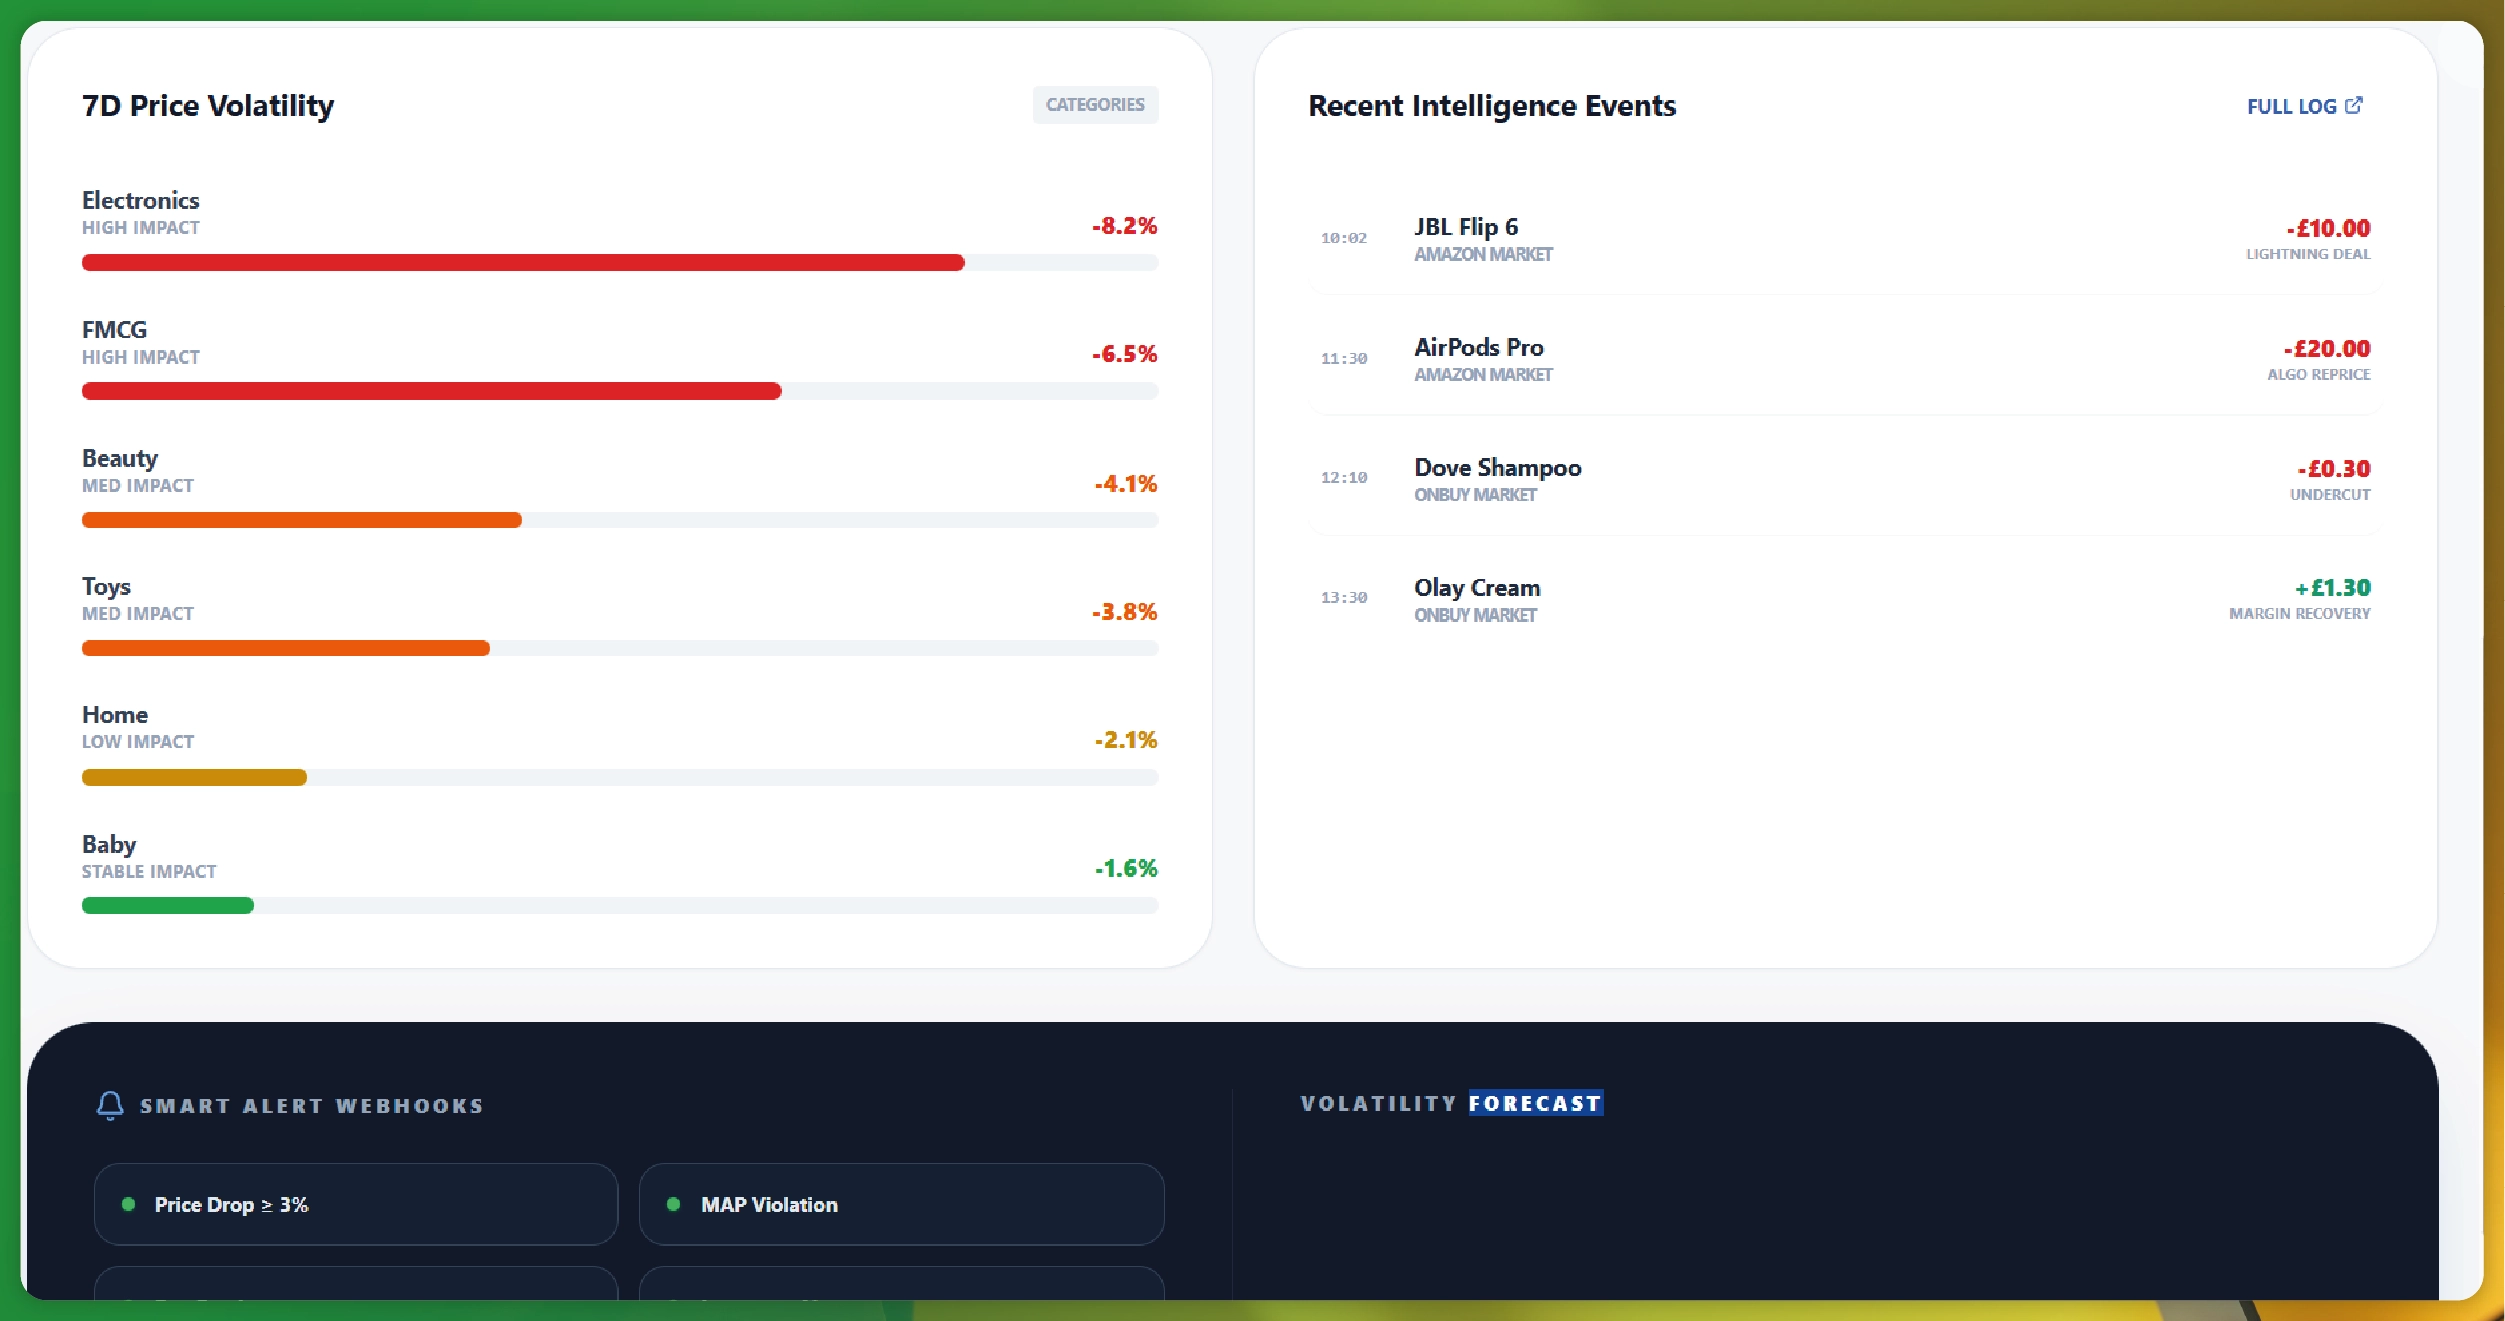This screenshot has width=2505, height=1321.
Task: Click the Baby green volatility bar
Action: click(x=167, y=906)
